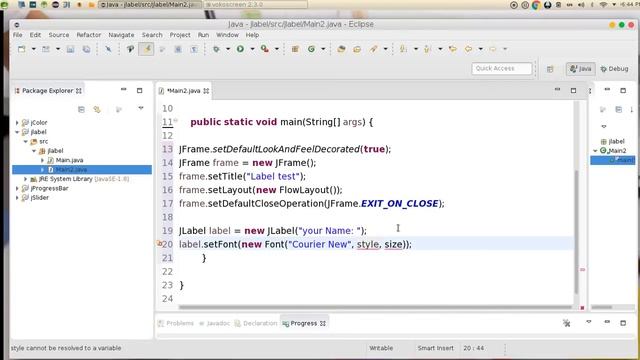Maximize the editor area
640x360 pixels.
(573, 90)
